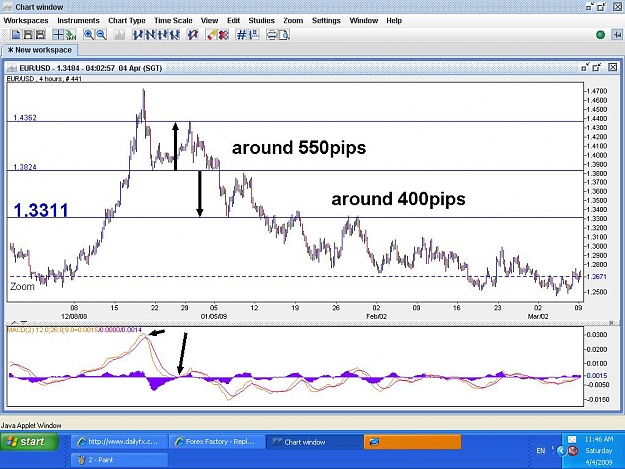
Task: Click the MACD study label text
Action: tap(74, 330)
